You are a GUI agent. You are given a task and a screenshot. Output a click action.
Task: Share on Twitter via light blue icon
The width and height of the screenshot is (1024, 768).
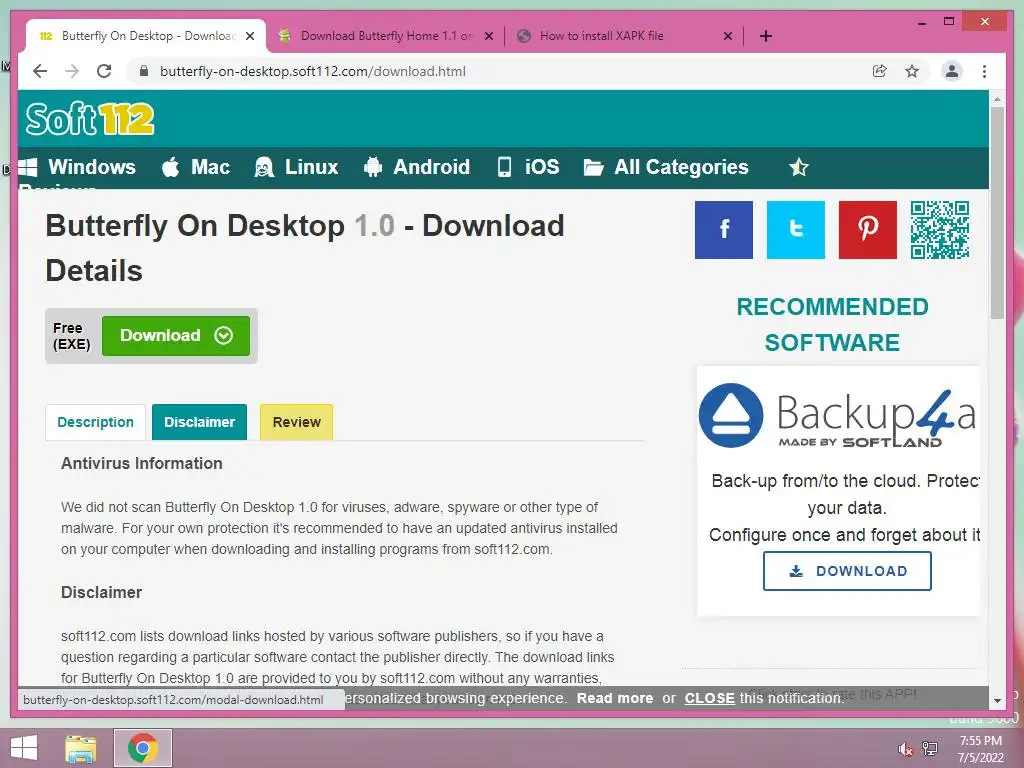coord(795,230)
